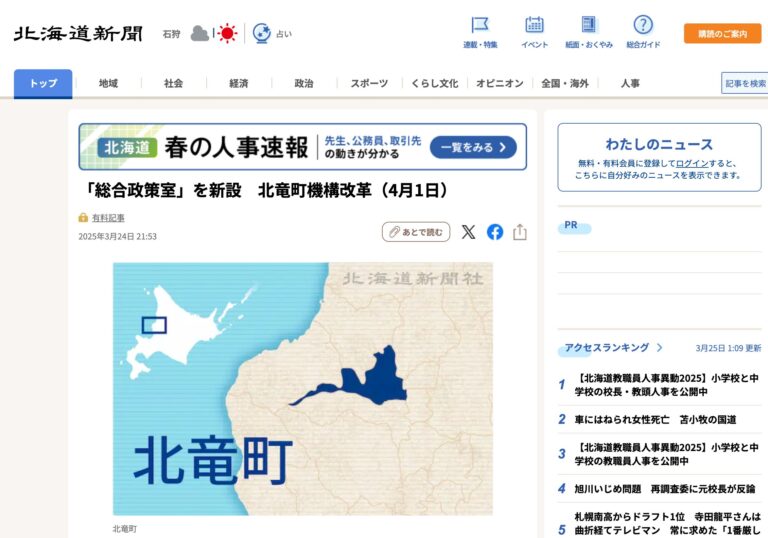Click the 北竜町 map image
The width and height of the screenshot is (768, 538).
click(302, 388)
